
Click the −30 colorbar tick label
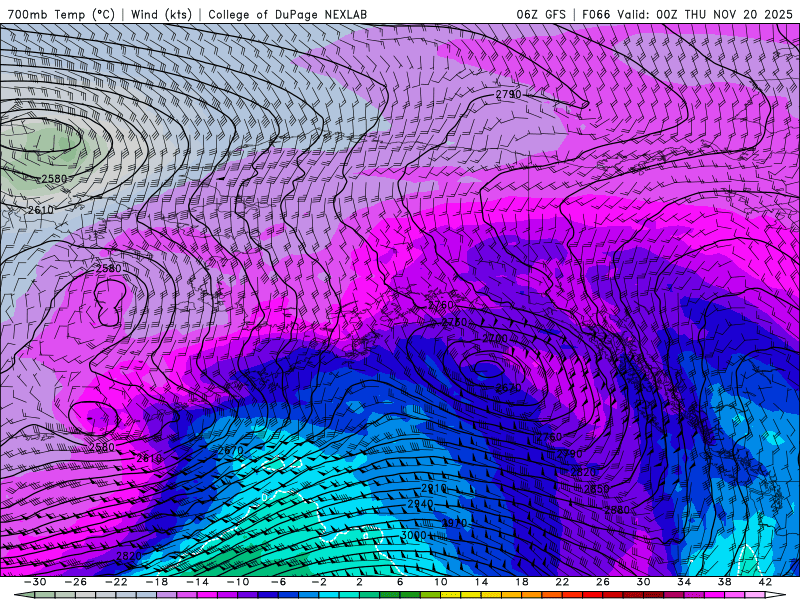35,582
